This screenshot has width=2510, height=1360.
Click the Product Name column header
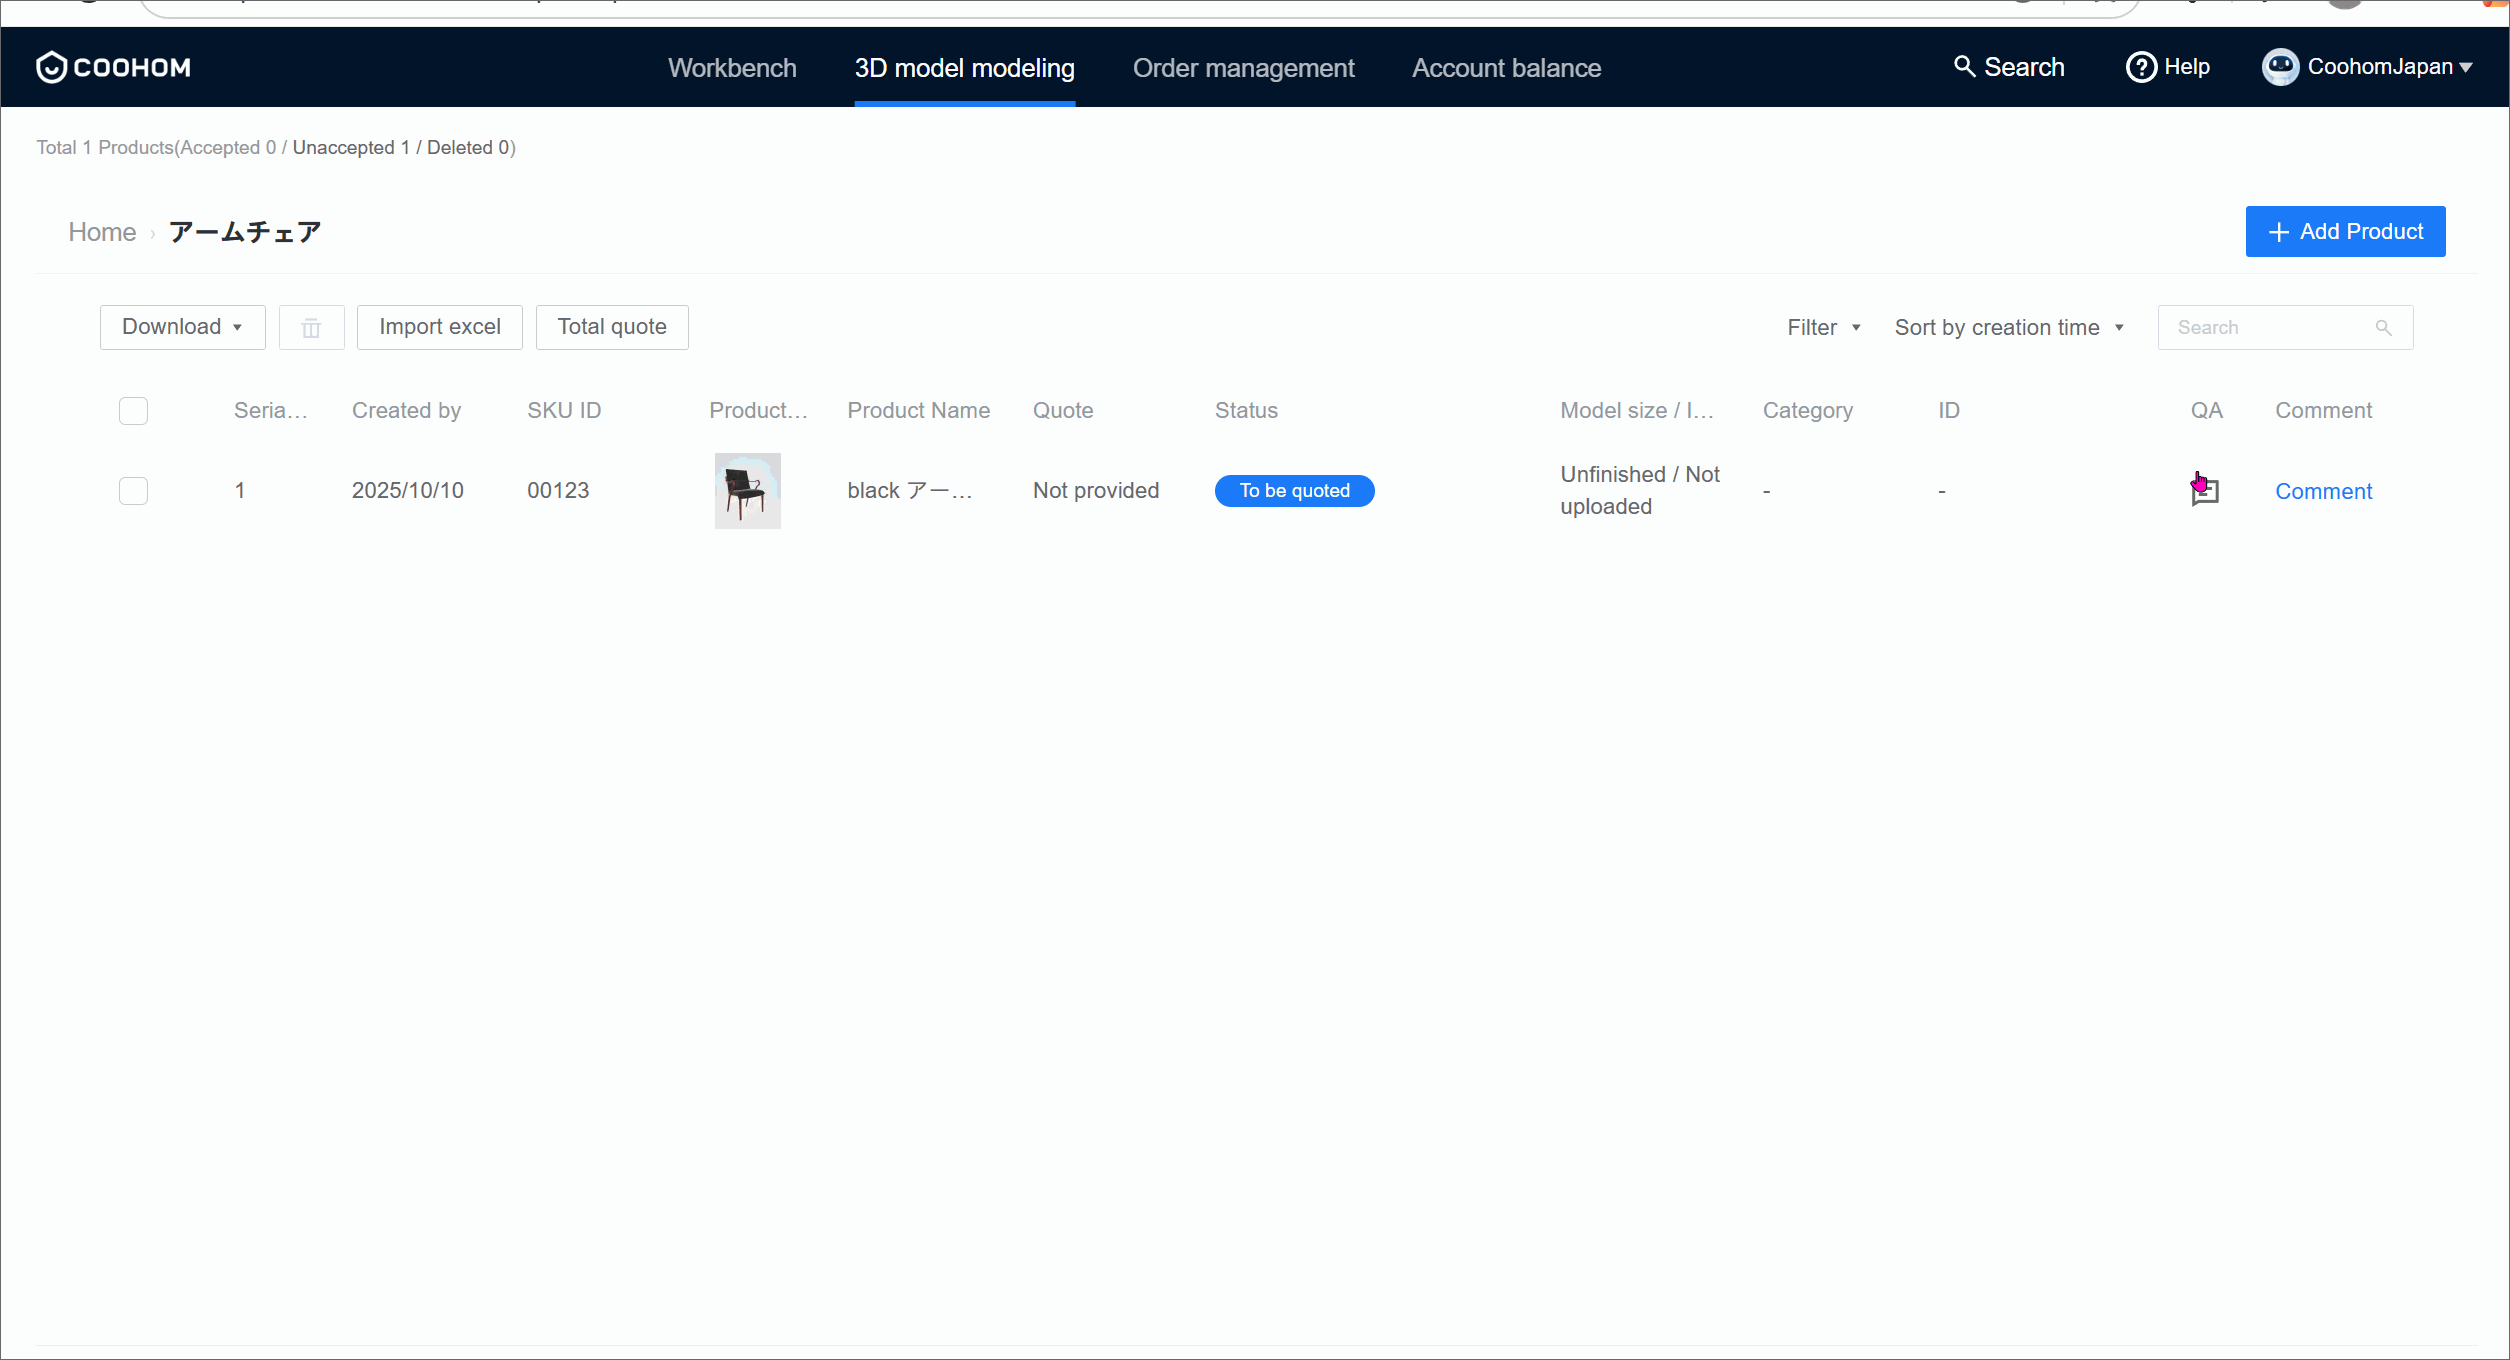coord(918,410)
